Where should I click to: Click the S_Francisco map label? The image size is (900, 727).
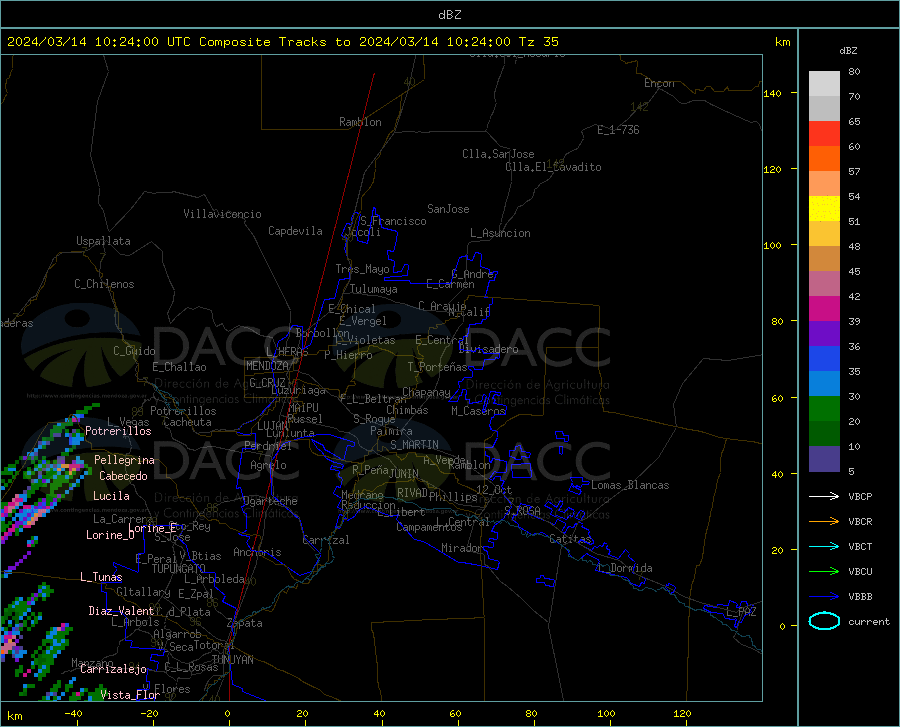(x=393, y=221)
